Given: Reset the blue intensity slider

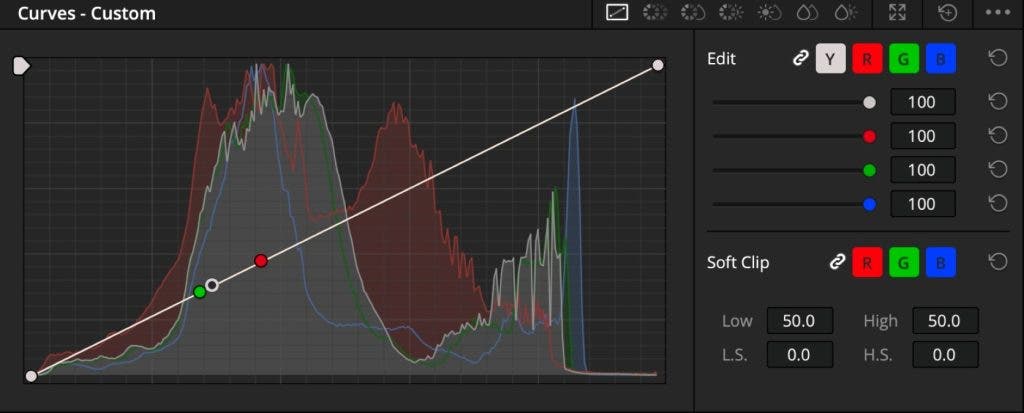Looking at the screenshot, I should [x=997, y=204].
